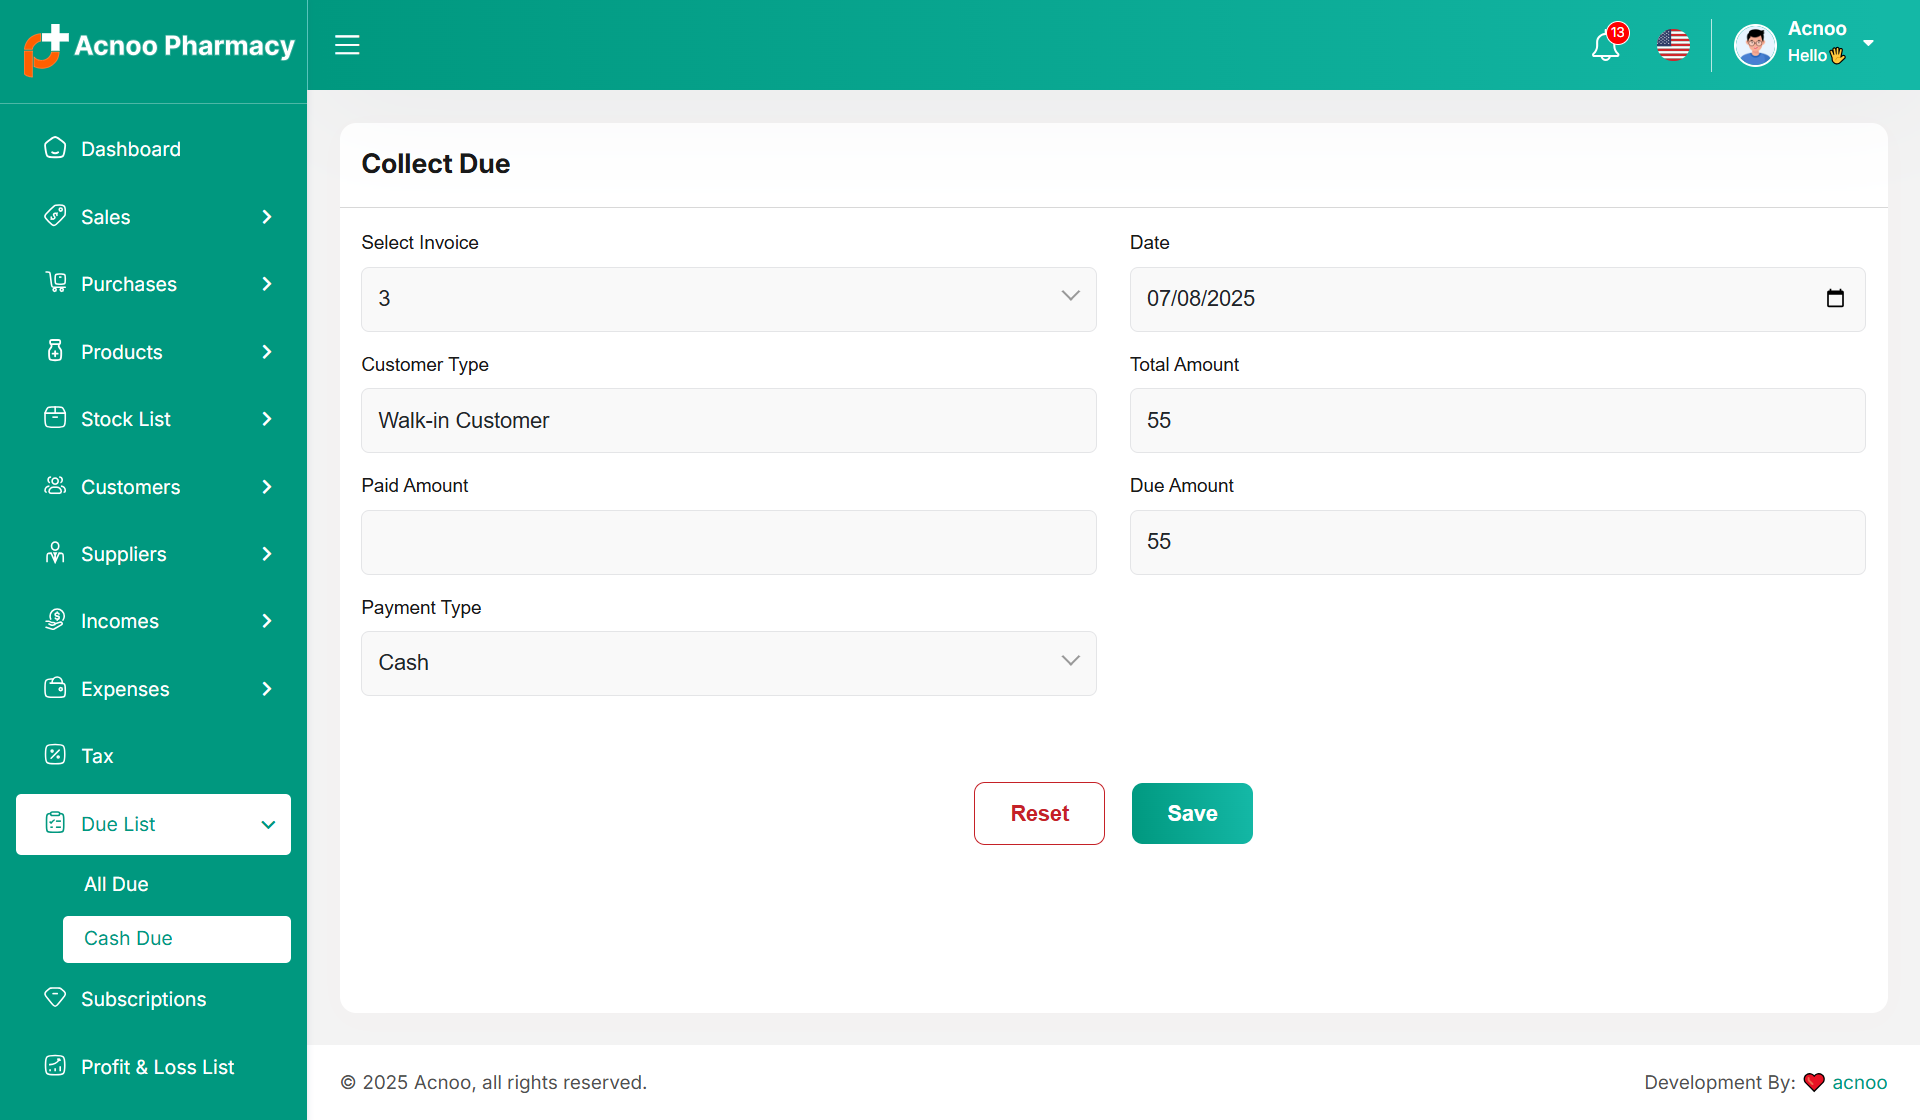The width and height of the screenshot is (1920, 1120).
Task: Toggle the hamburger sidebar menu icon
Action: pyautogui.click(x=347, y=45)
